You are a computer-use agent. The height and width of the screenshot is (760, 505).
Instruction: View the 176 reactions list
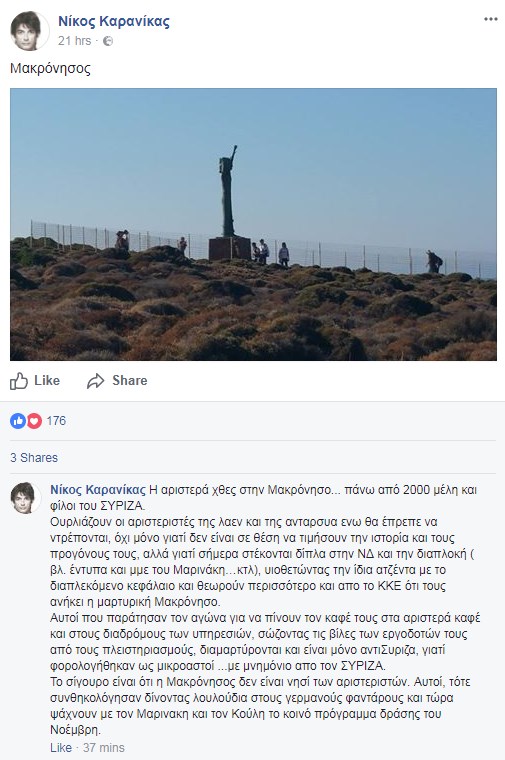coord(56,421)
